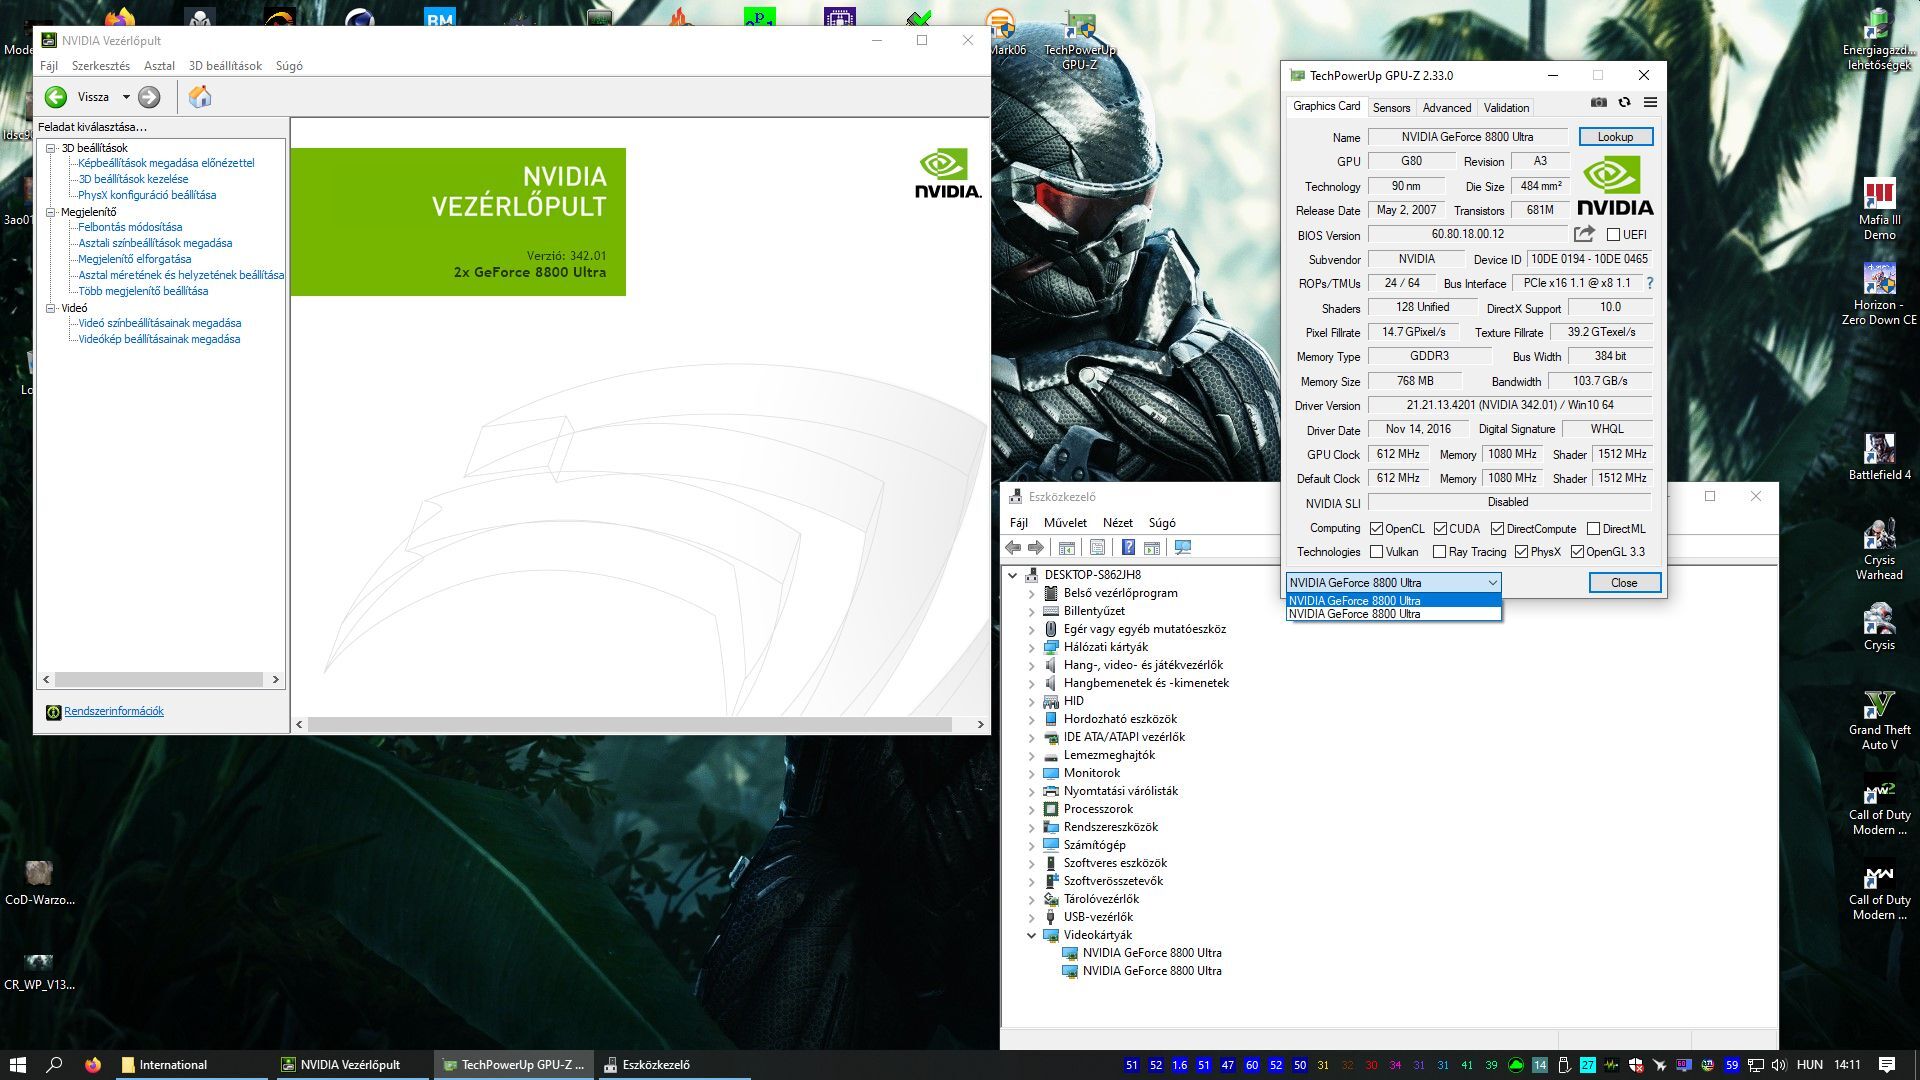1920x1080 pixels.
Task: Click the bus interface question mark icon
Action: [1649, 283]
